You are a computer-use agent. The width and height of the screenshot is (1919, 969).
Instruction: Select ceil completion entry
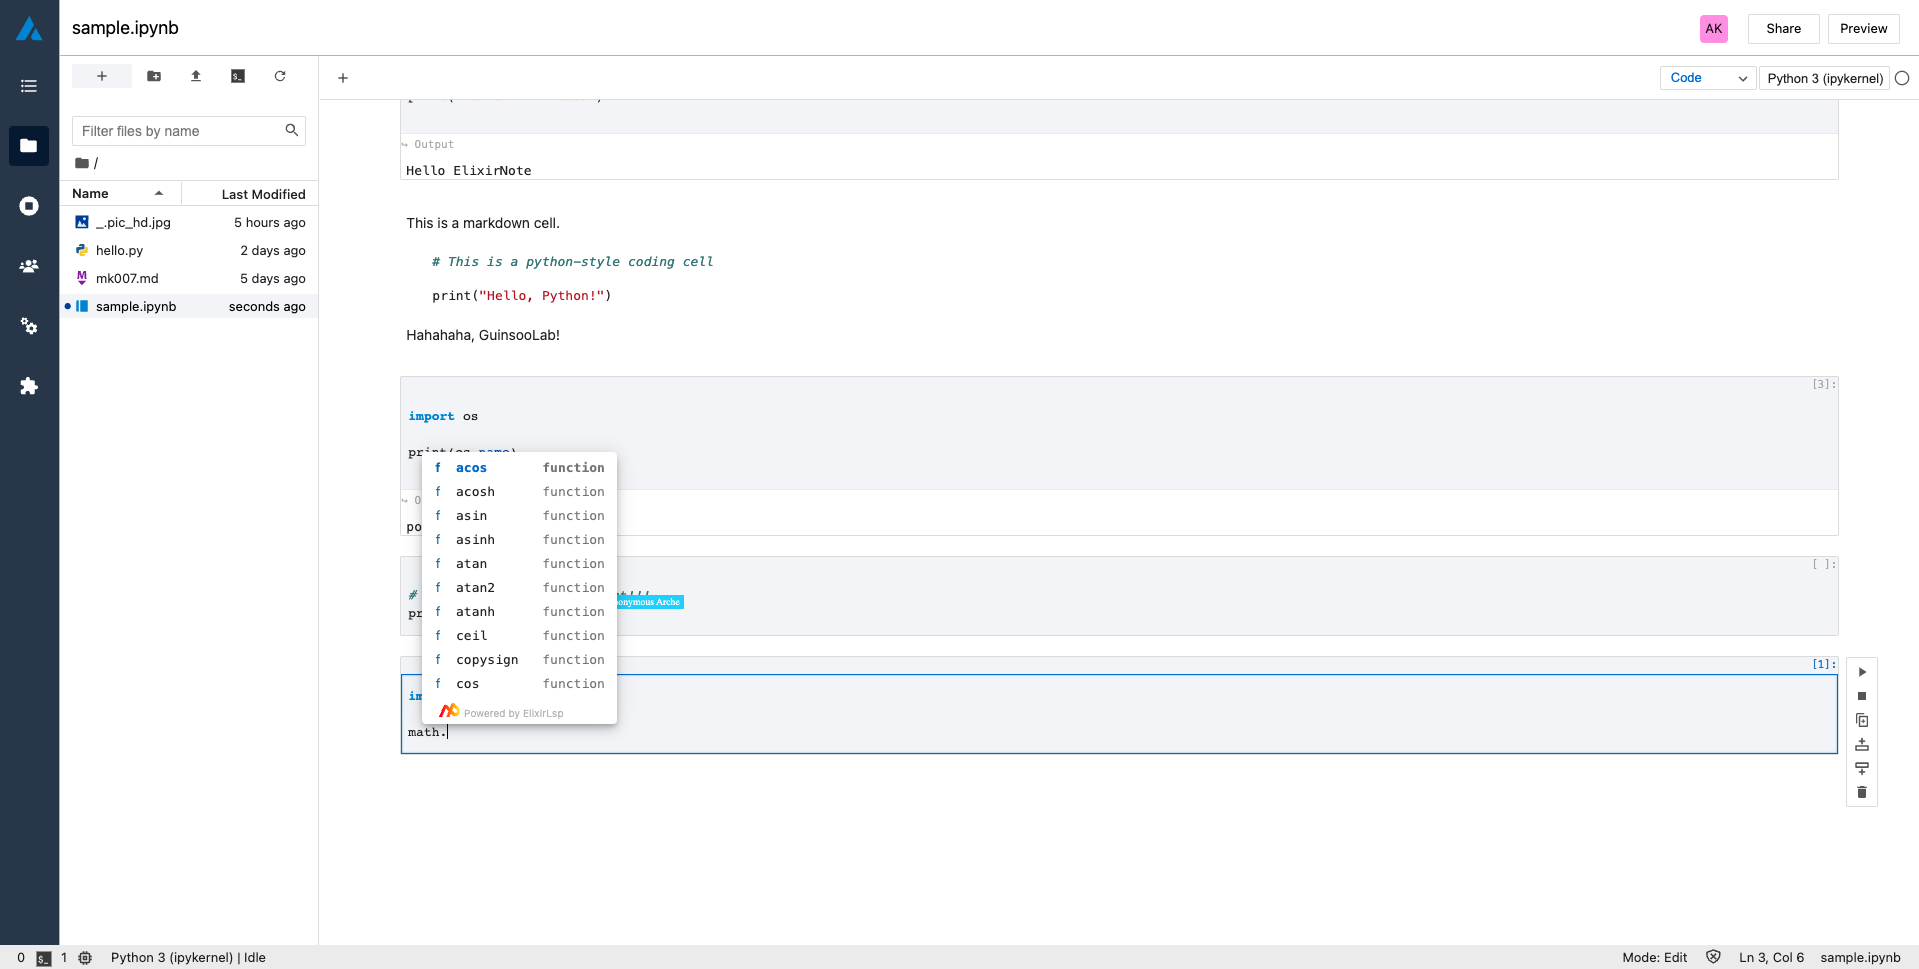coord(519,636)
